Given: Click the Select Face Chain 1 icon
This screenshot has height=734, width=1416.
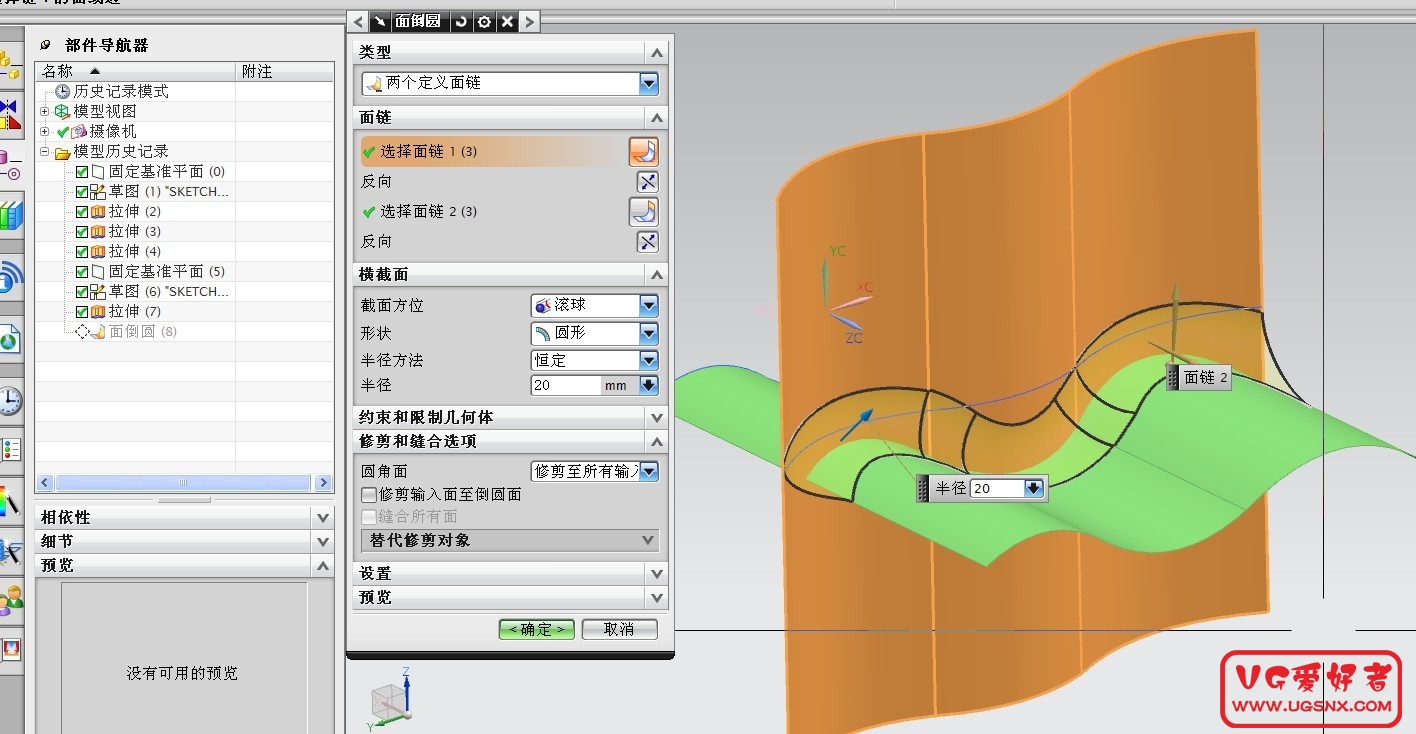Looking at the screenshot, I should [644, 152].
